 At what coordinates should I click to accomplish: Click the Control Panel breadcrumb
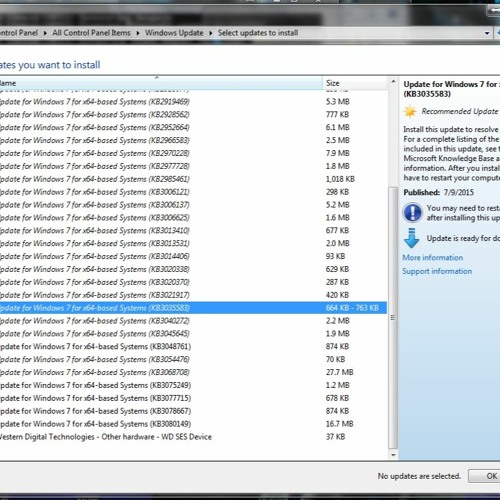click(x=19, y=33)
